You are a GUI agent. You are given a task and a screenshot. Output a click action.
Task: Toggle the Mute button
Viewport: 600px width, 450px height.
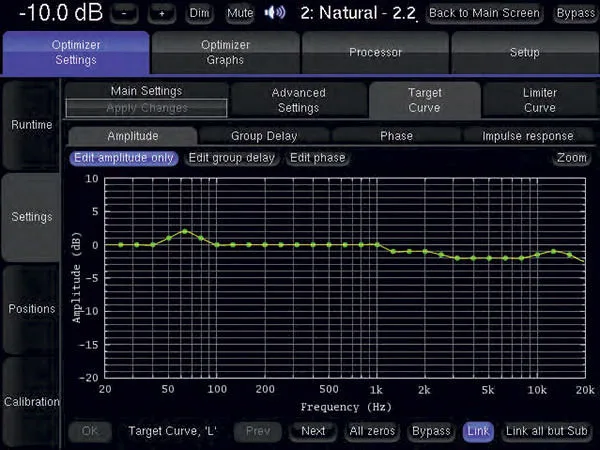pos(240,13)
